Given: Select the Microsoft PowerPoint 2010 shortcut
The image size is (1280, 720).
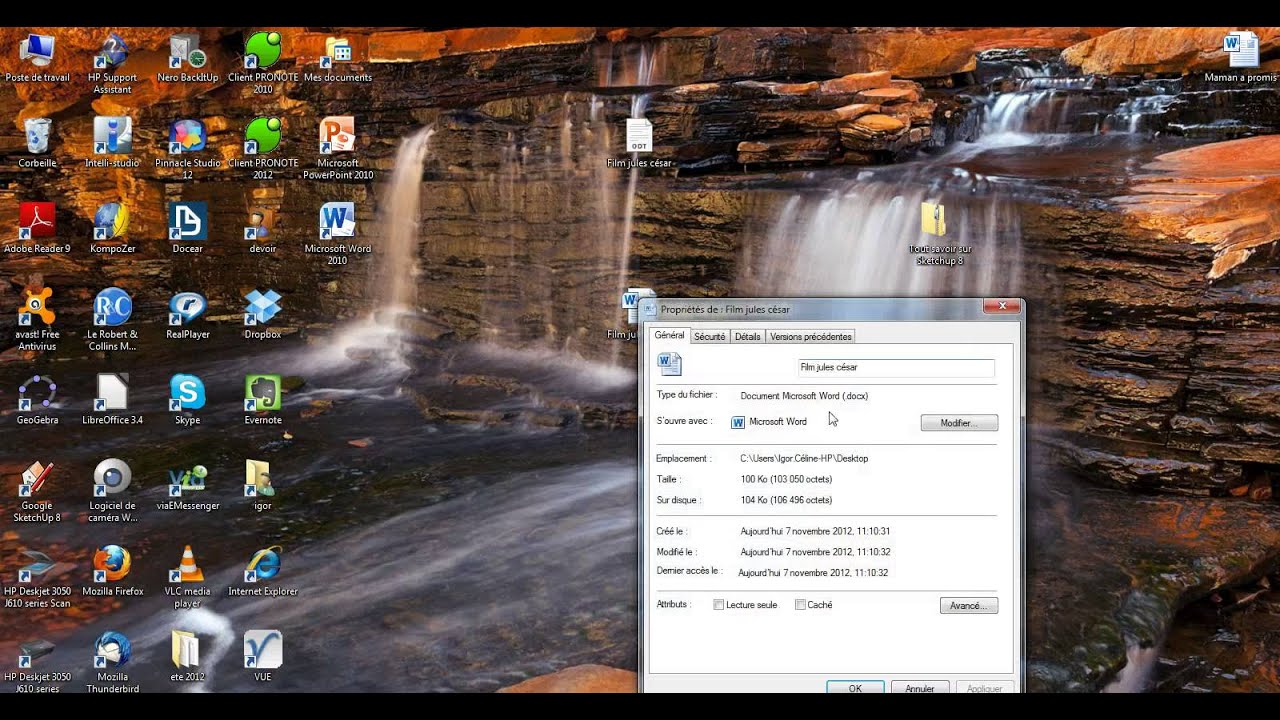Looking at the screenshot, I should [338, 148].
